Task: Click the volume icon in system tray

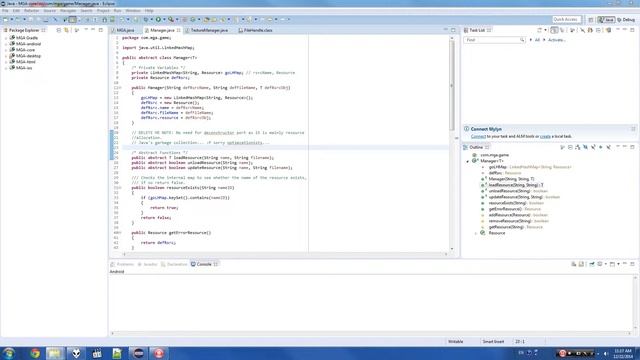Action: (606, 353)
